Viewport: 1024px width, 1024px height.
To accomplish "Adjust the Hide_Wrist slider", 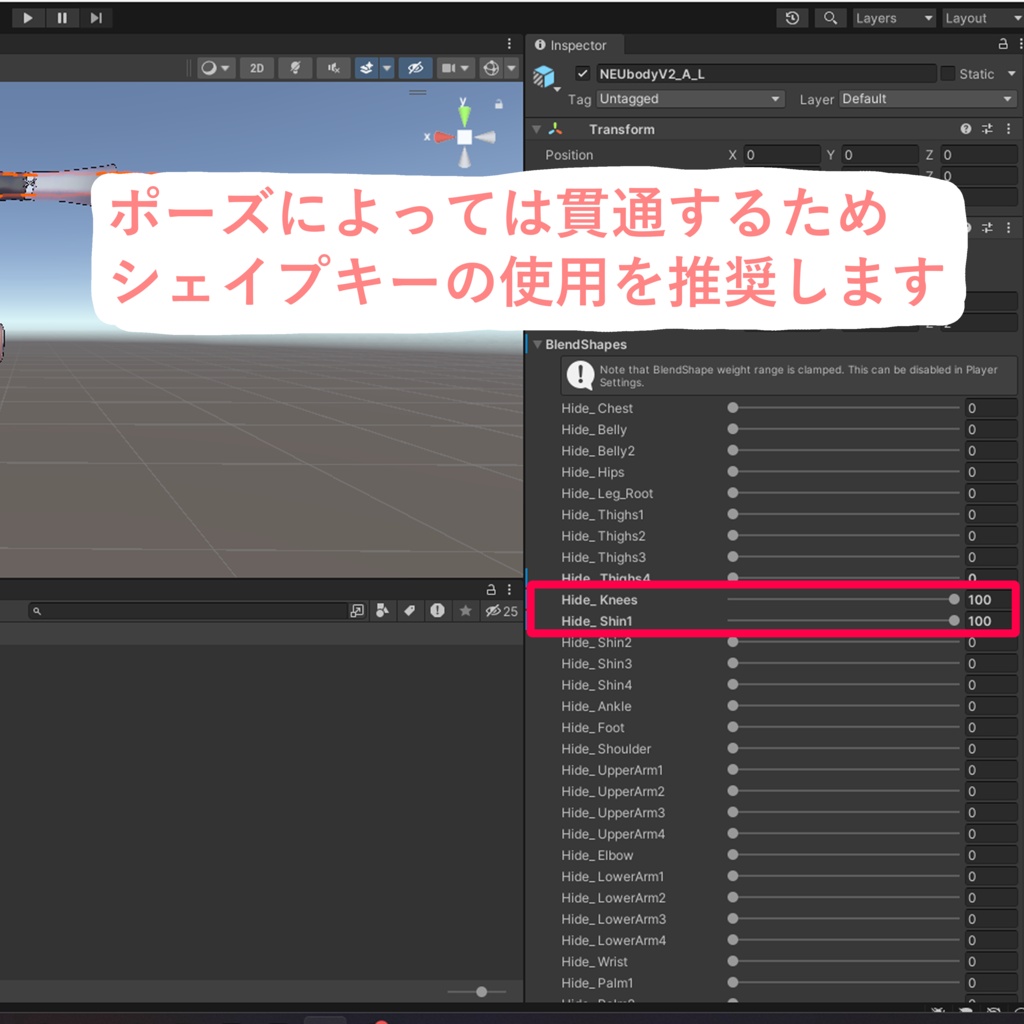I will coord(843,961).
